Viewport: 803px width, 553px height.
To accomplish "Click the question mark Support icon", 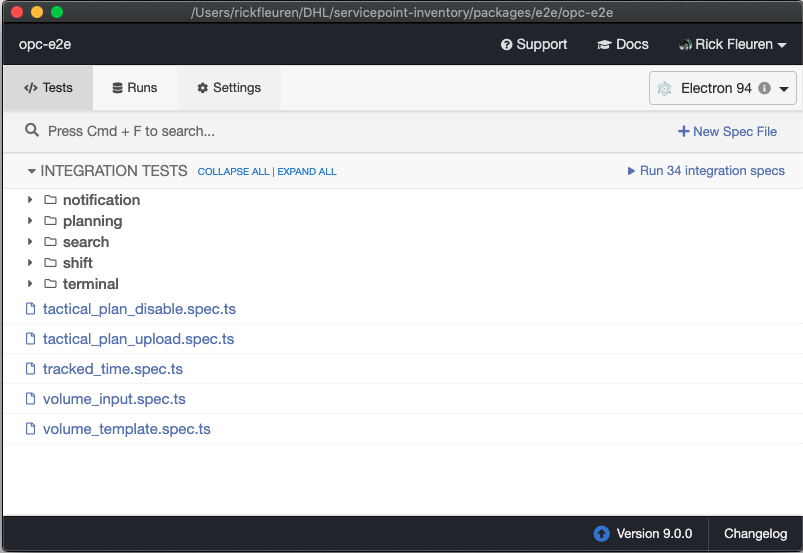I will click(x=506, y=45).
